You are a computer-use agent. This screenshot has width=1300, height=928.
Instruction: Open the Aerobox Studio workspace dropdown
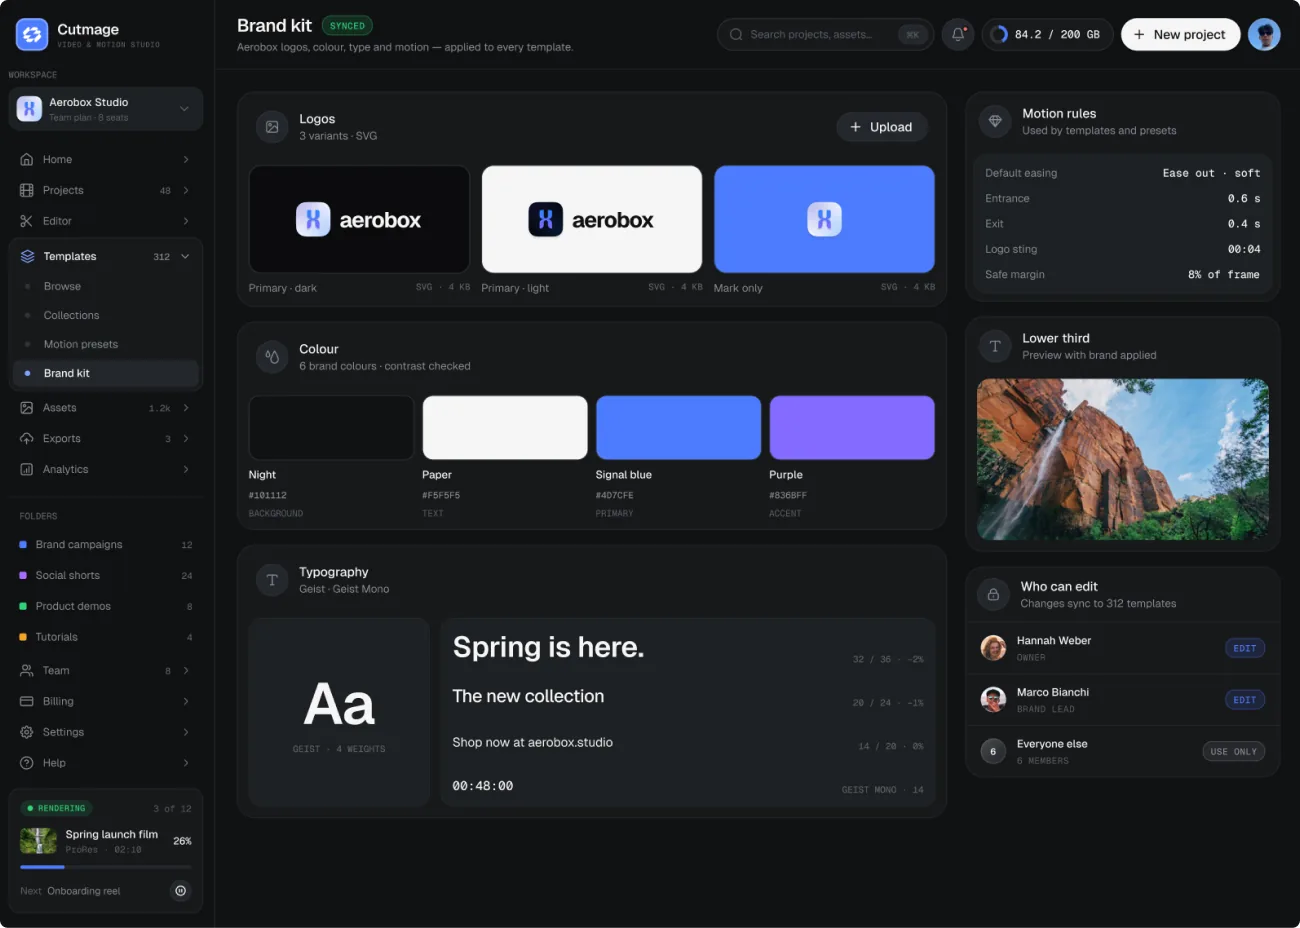pos(105,109)
